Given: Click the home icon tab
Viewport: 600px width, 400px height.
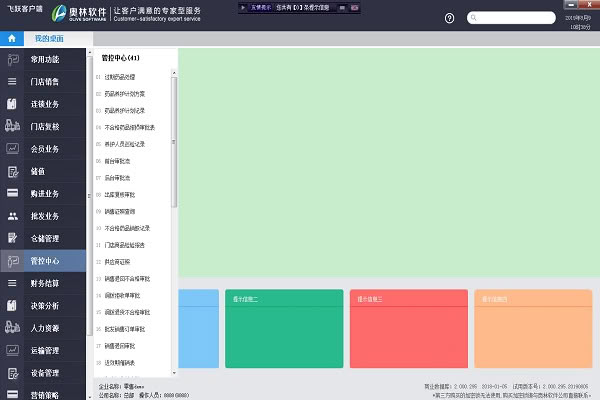Looking at the screenshot, I should tap(11, 37).
